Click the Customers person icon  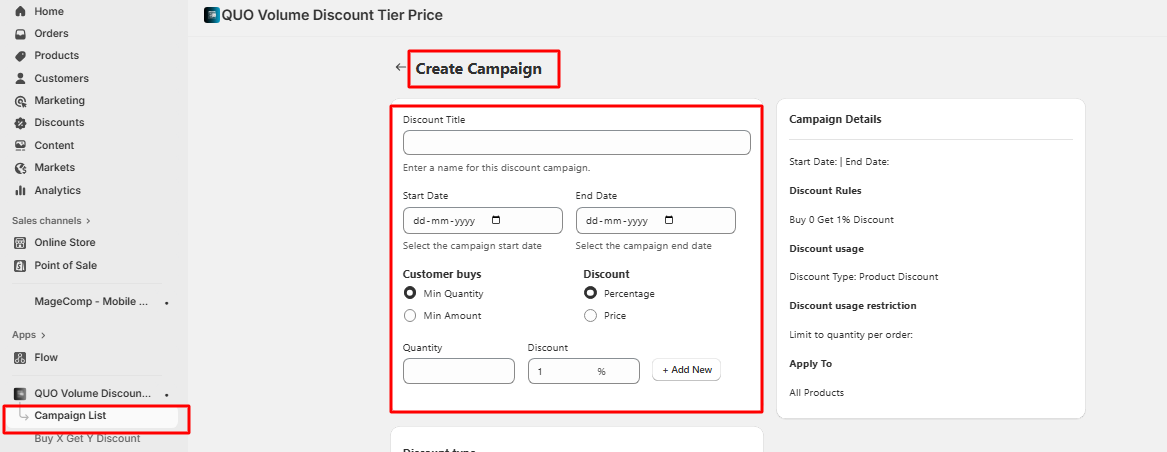click(20, 78)
